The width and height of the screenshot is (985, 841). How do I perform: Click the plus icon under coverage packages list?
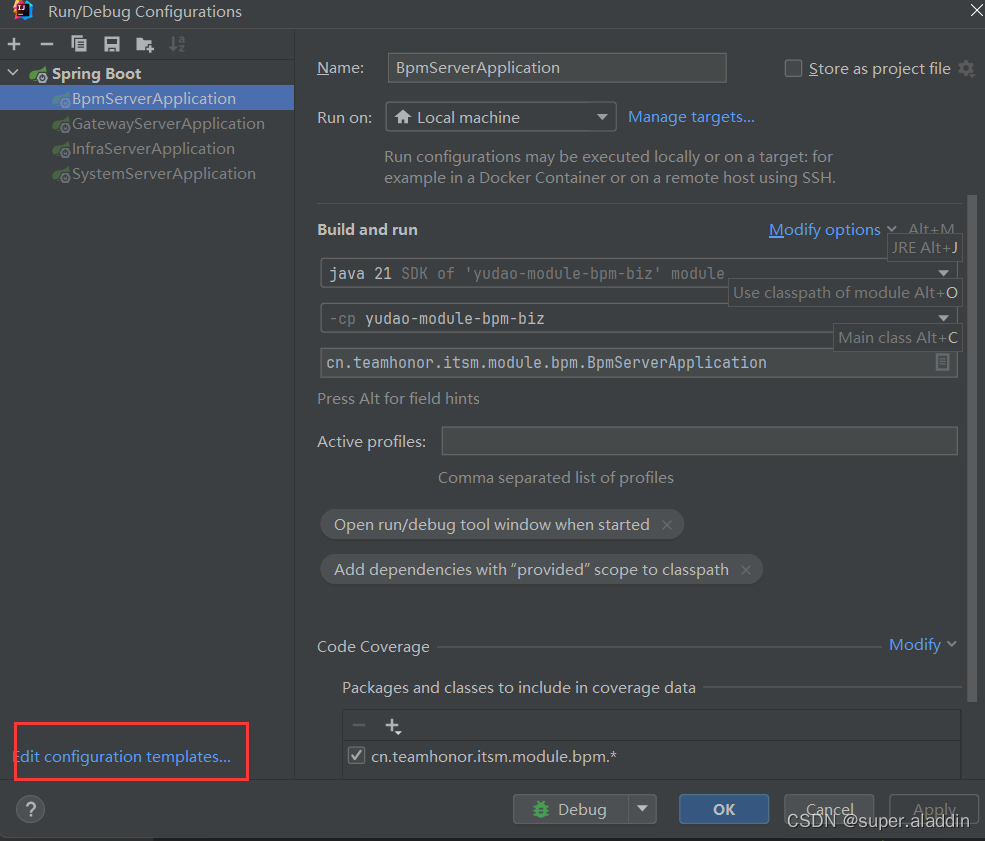393,726
